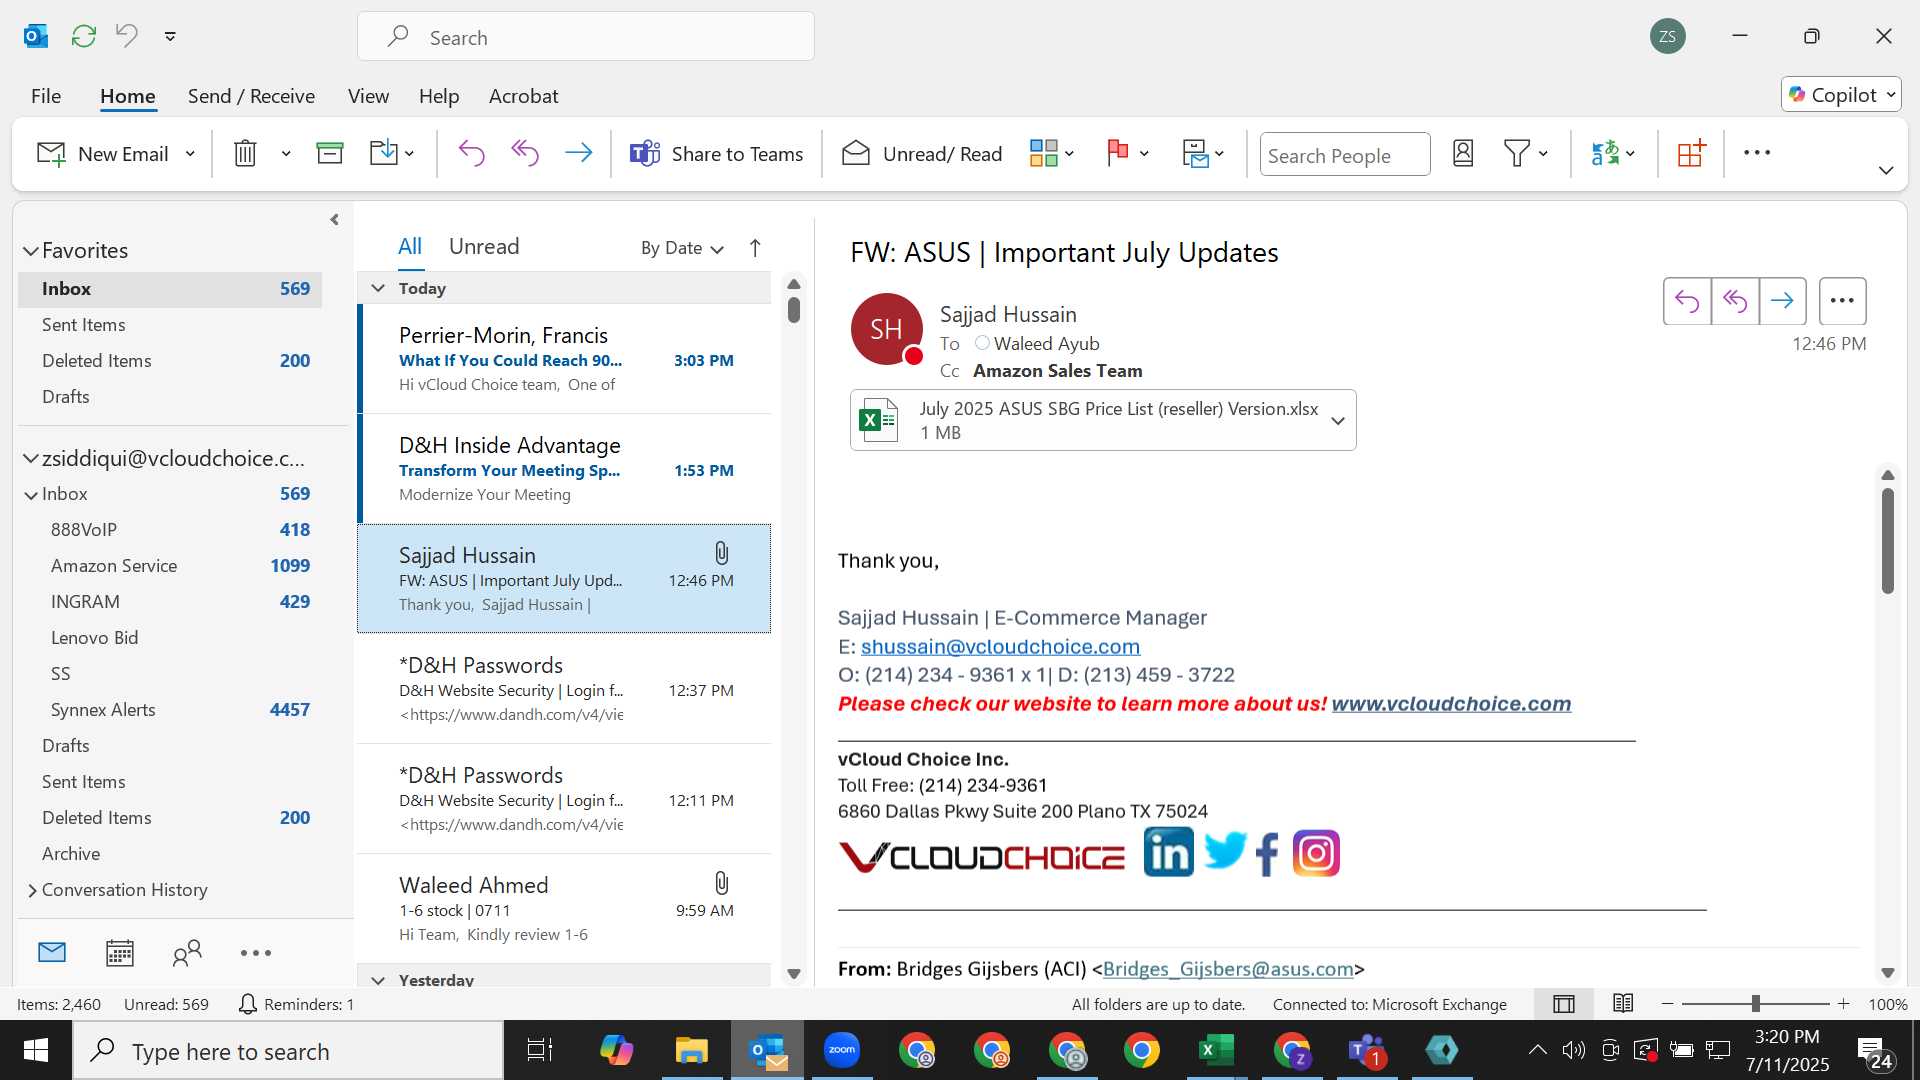The height and width of the screenshot is (1080, 1920).
Task: Click the Reminders bell in status bar
Action: click(247, 1004)
